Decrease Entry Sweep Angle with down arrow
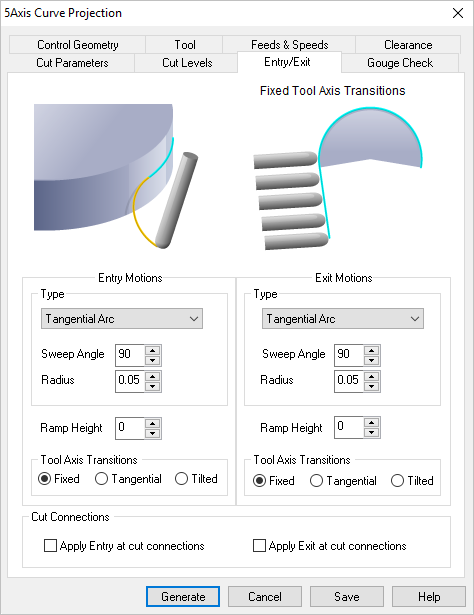Image resolution: width=474 pixels, height=615 pixels. coord(153,360)
